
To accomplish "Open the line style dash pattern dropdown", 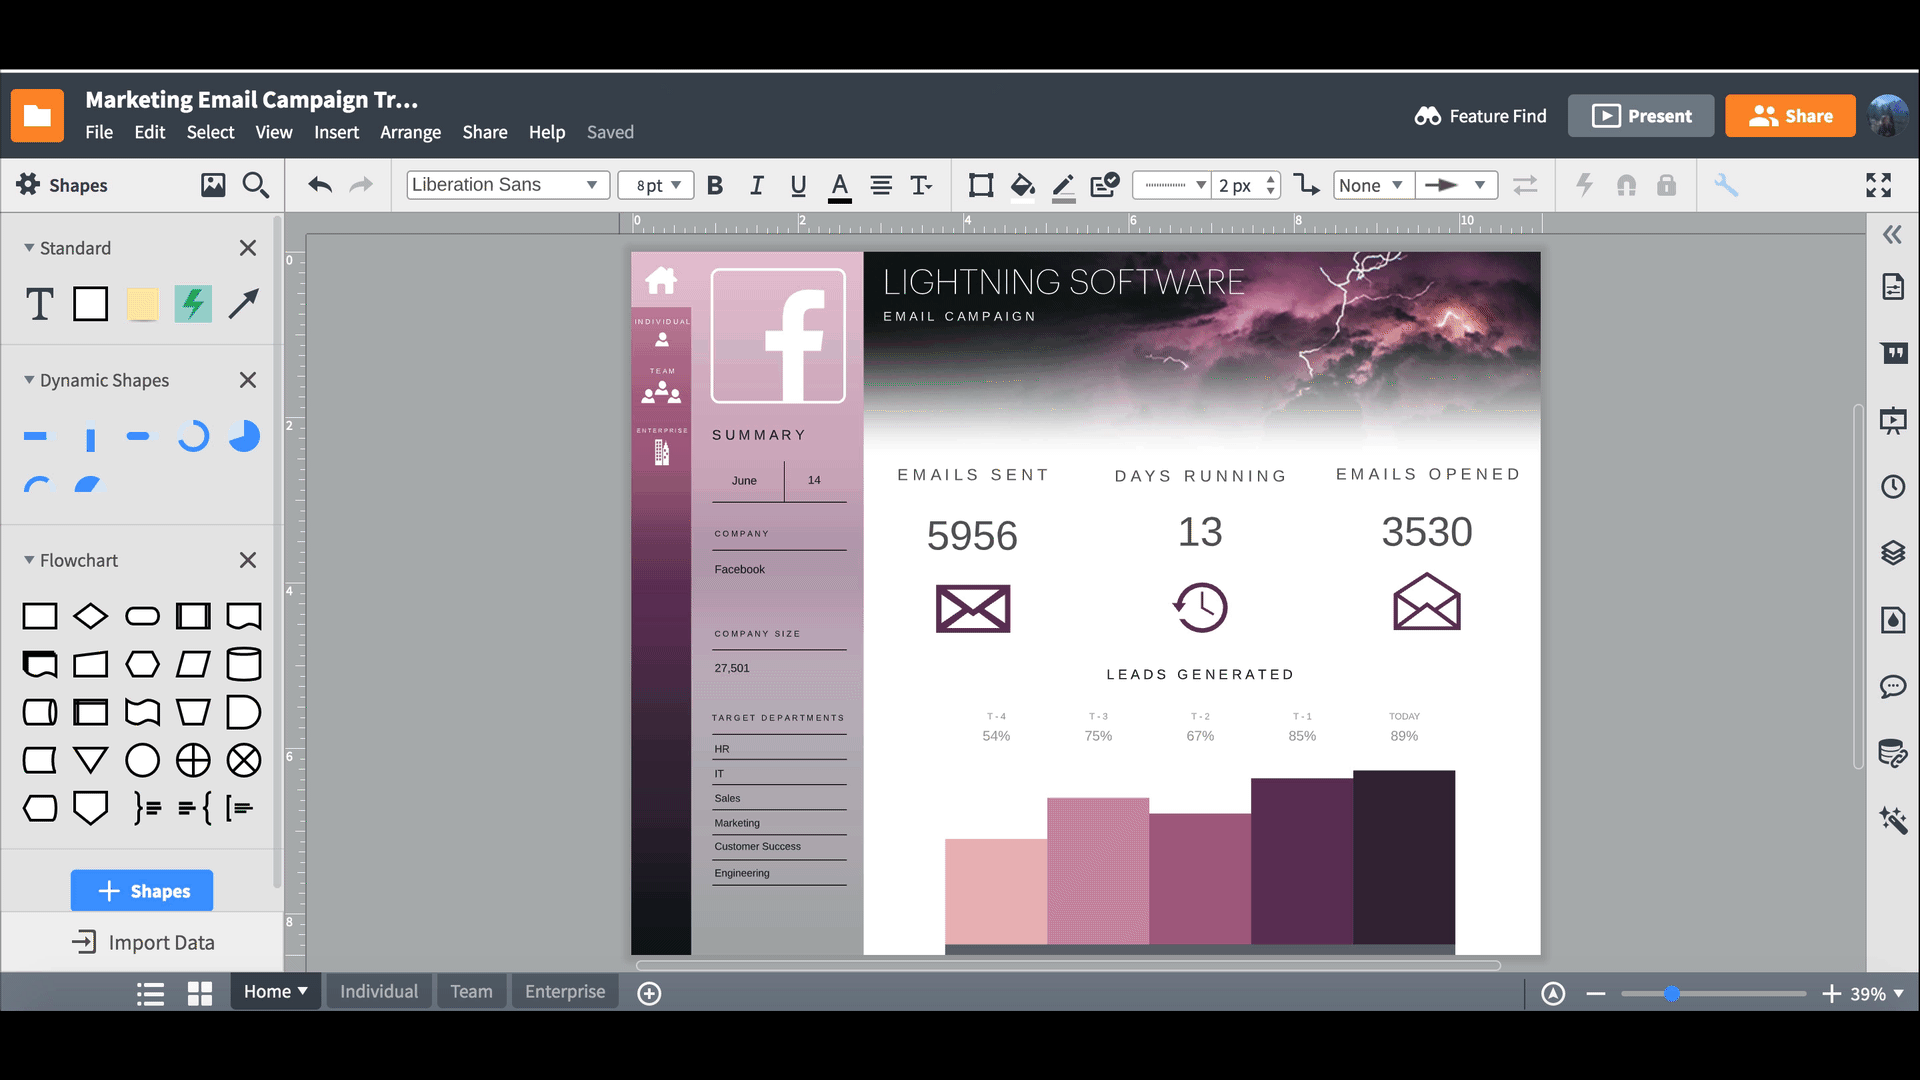I will point(1171,185).
